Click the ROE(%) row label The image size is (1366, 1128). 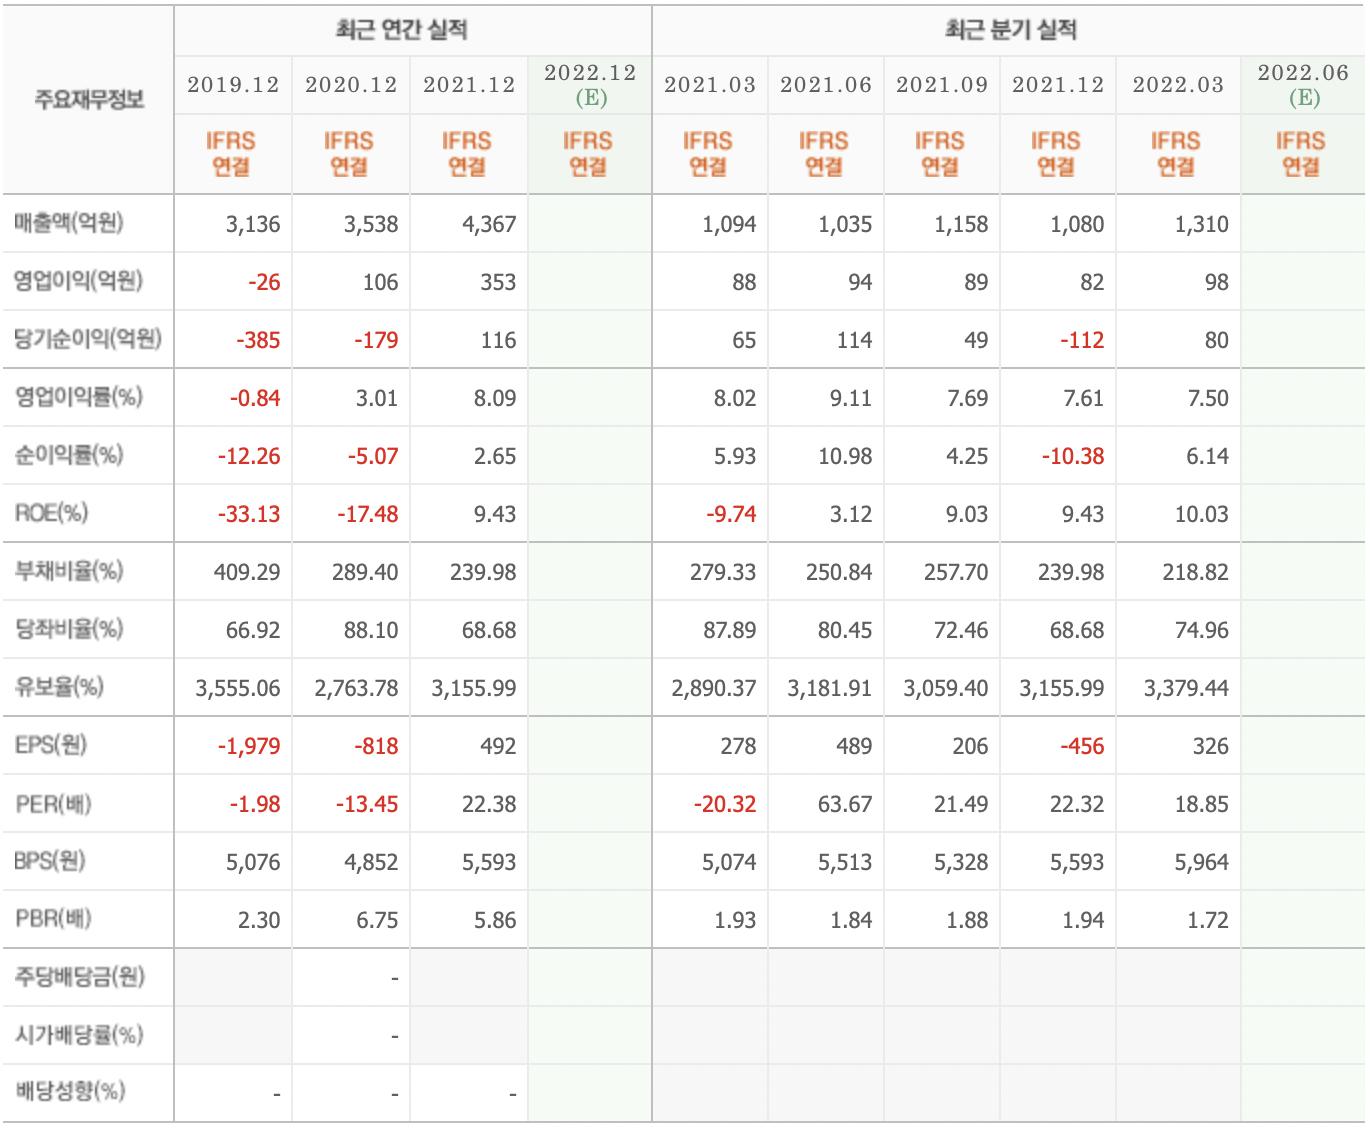pyautogui.click(x=52, y=513)
